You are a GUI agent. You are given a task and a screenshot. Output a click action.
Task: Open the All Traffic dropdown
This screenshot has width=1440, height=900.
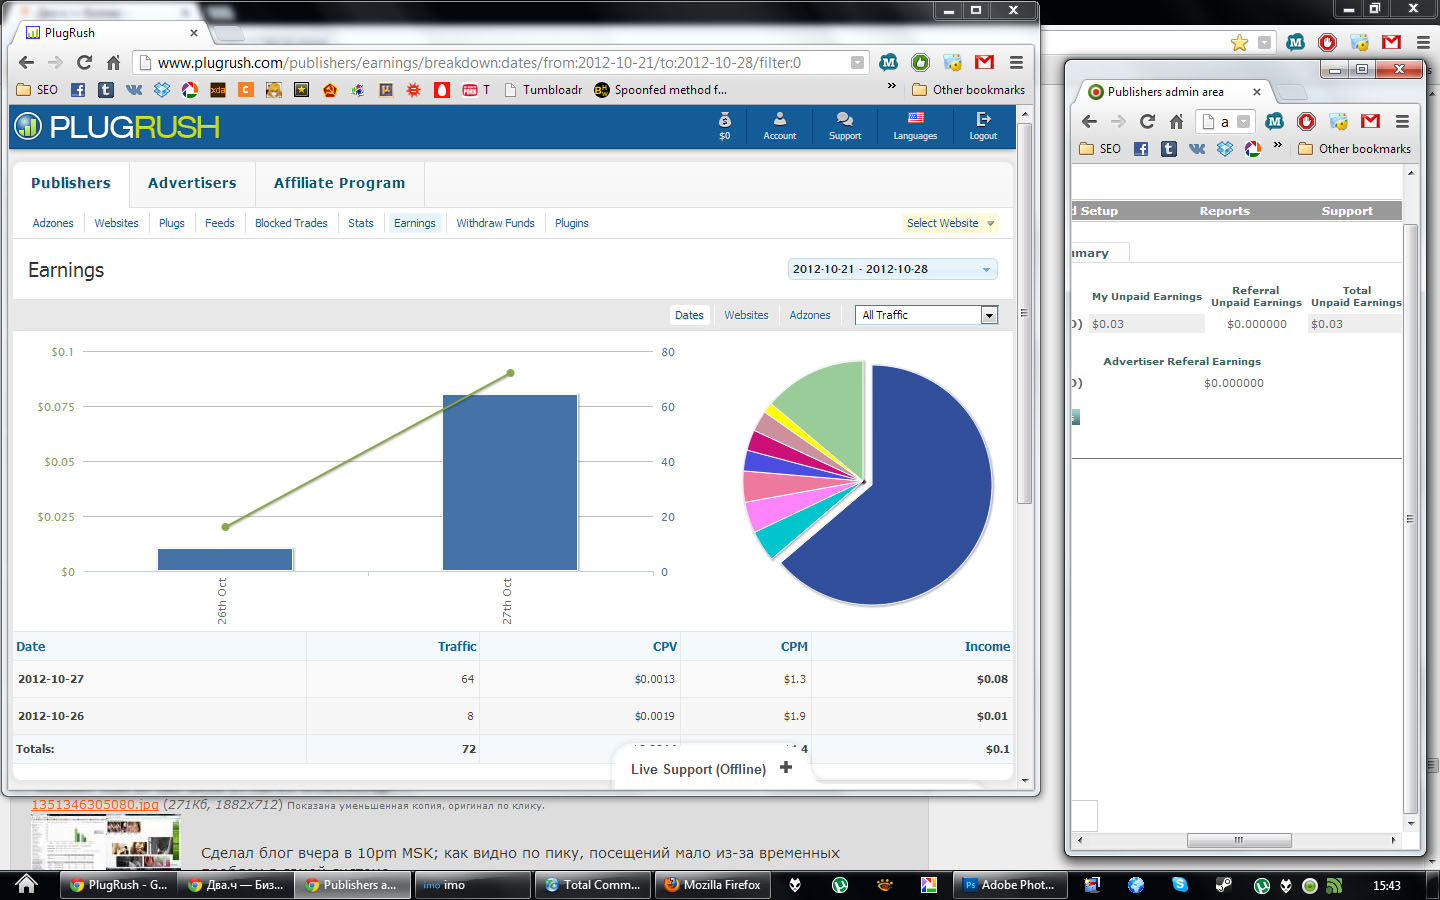click(927, 315)
